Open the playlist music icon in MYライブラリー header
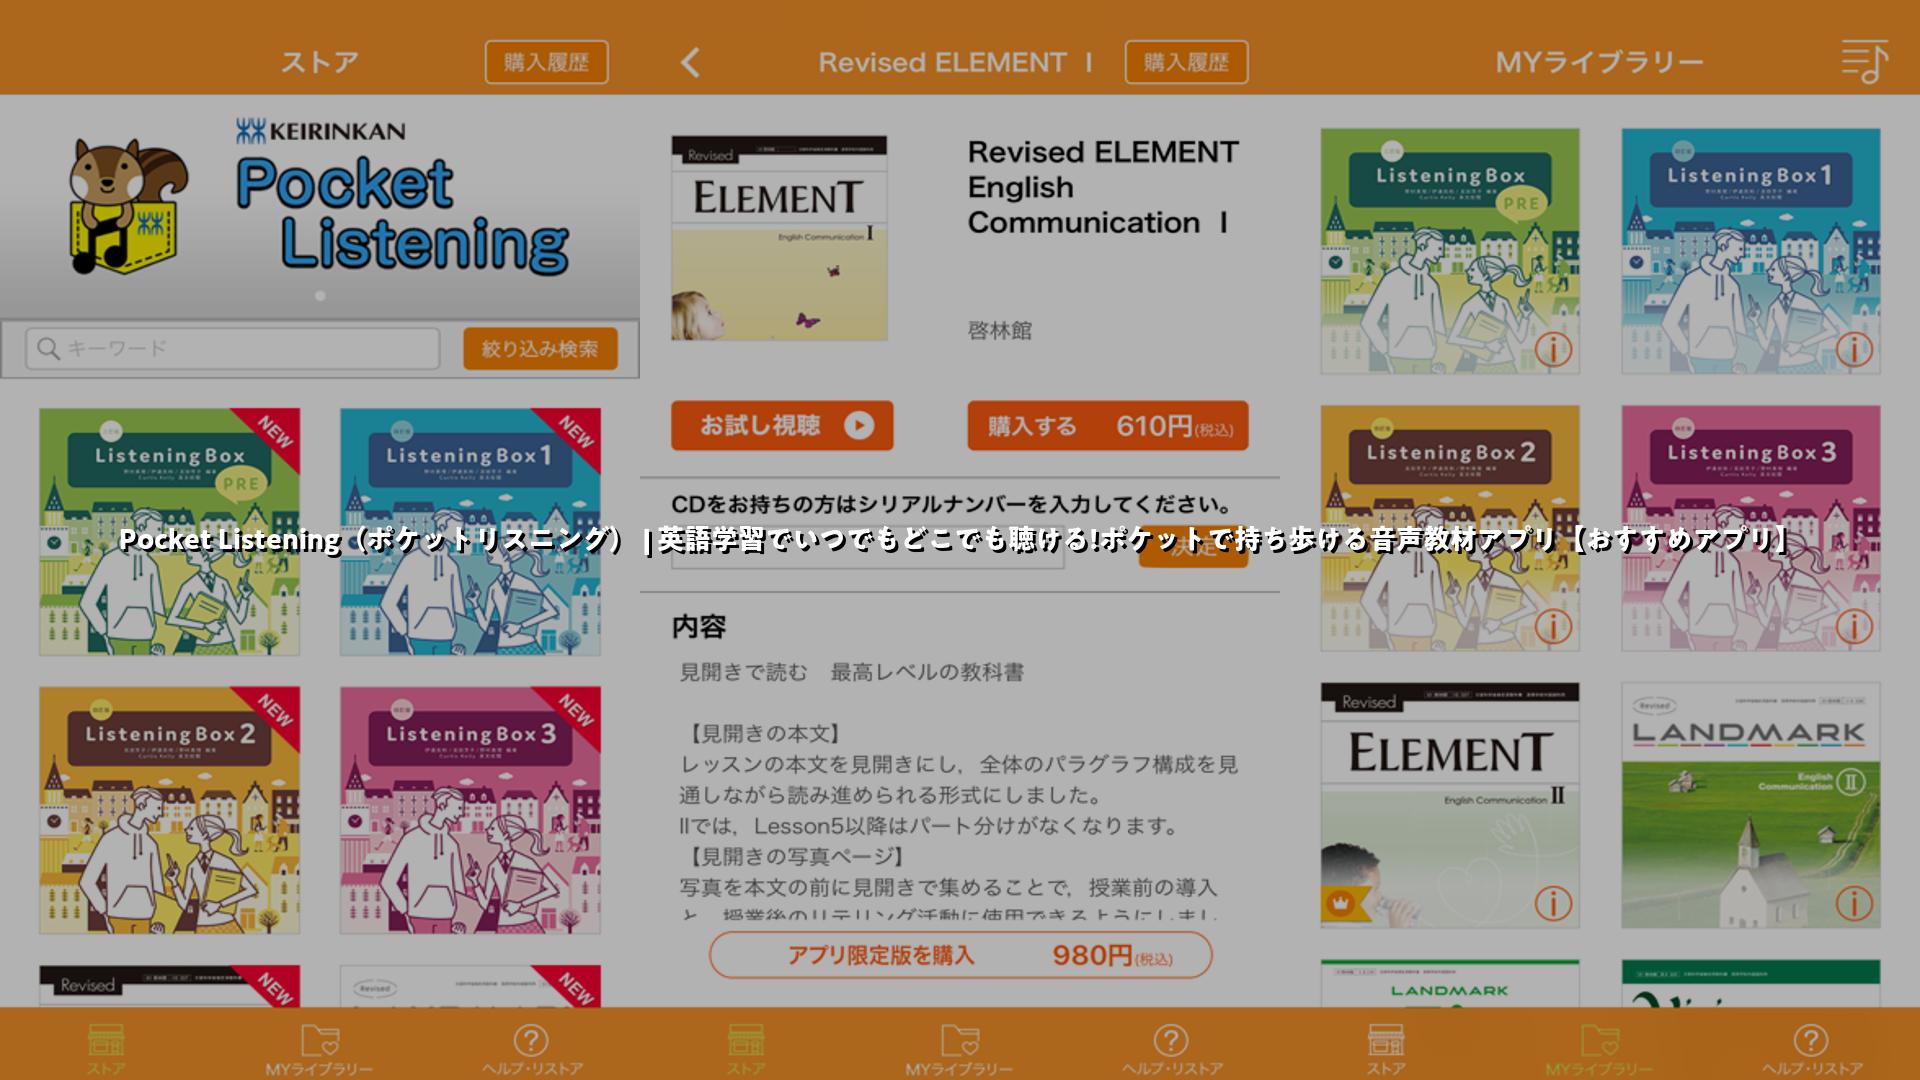The image size is (1920, 1080). (1864, 62)
